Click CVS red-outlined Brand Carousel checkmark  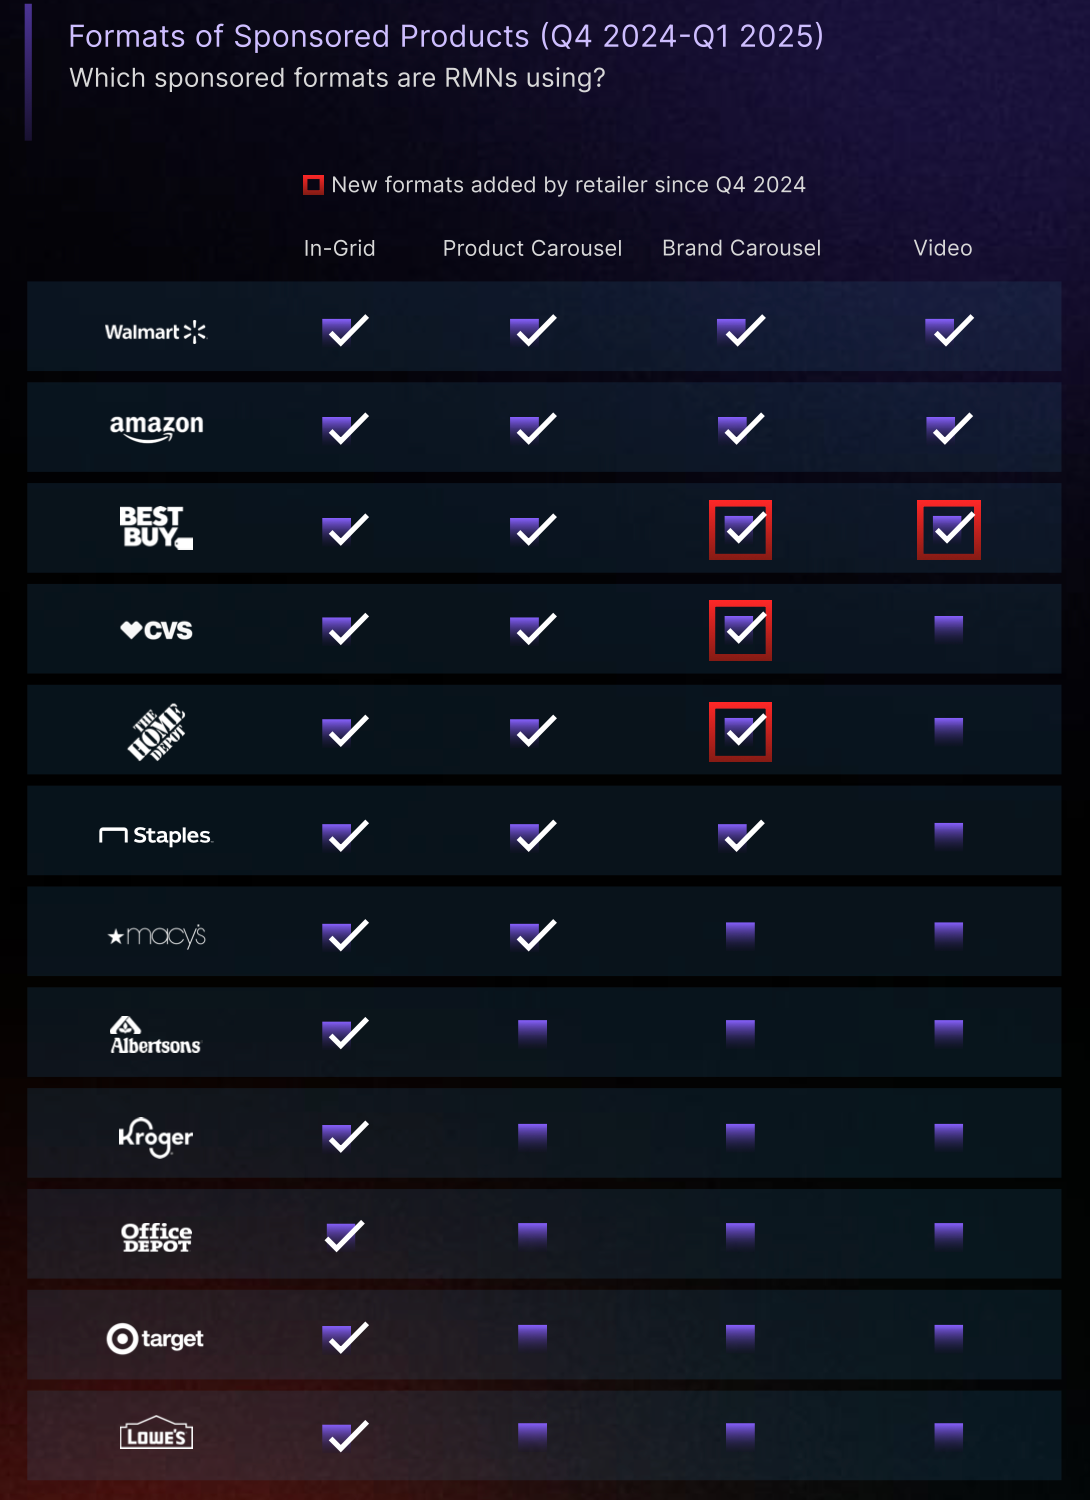741,631
